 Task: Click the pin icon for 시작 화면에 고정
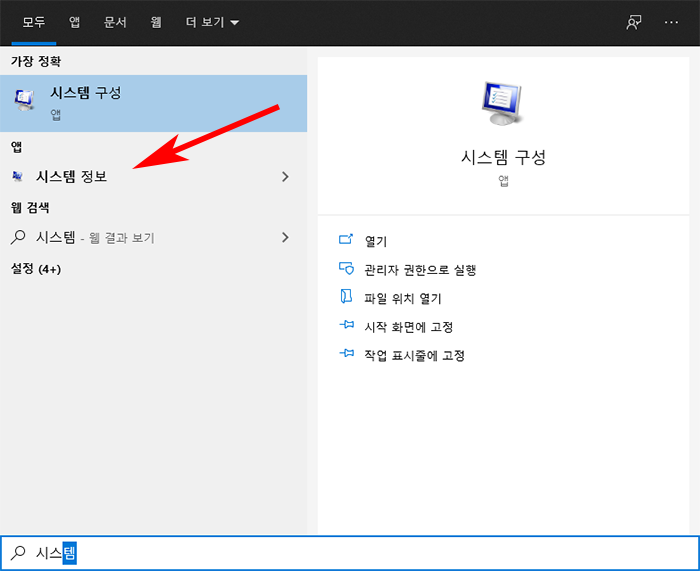pyautogui.click(x=346, y=325)
